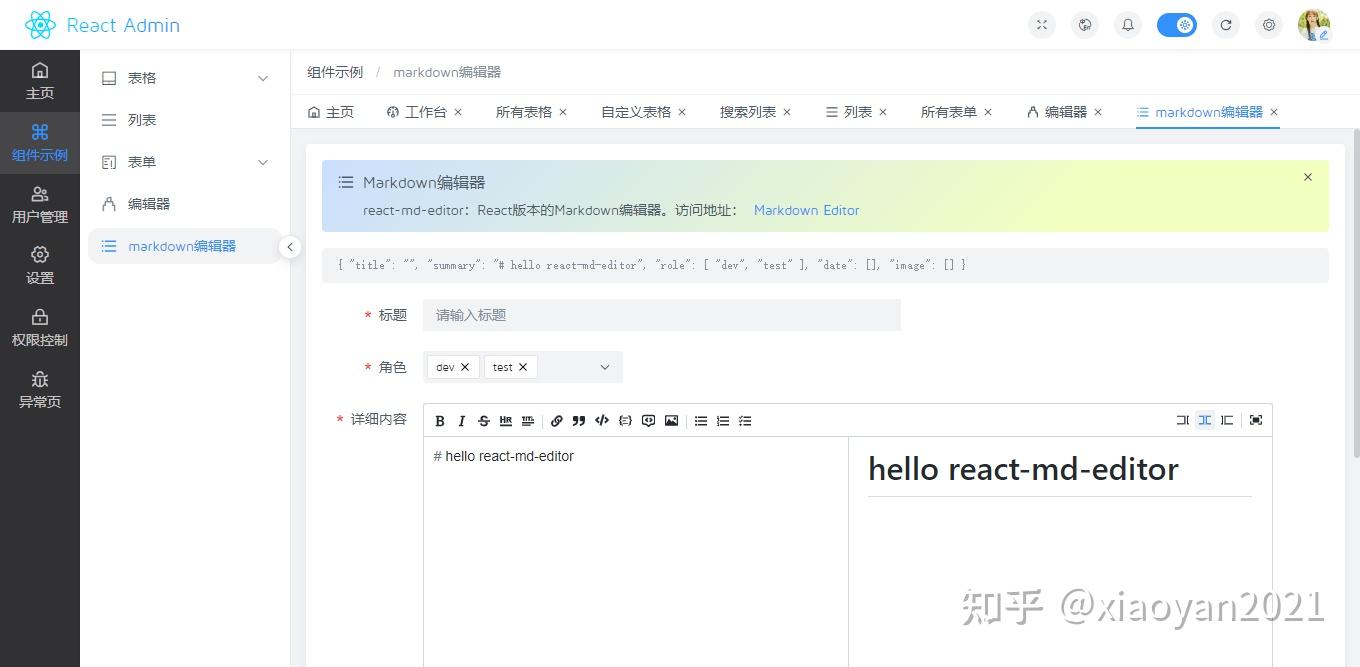Screen dimensions: 1360x667
Task: Toggle the blue theme switch in the header
Action: click(x=1176, y=24)
